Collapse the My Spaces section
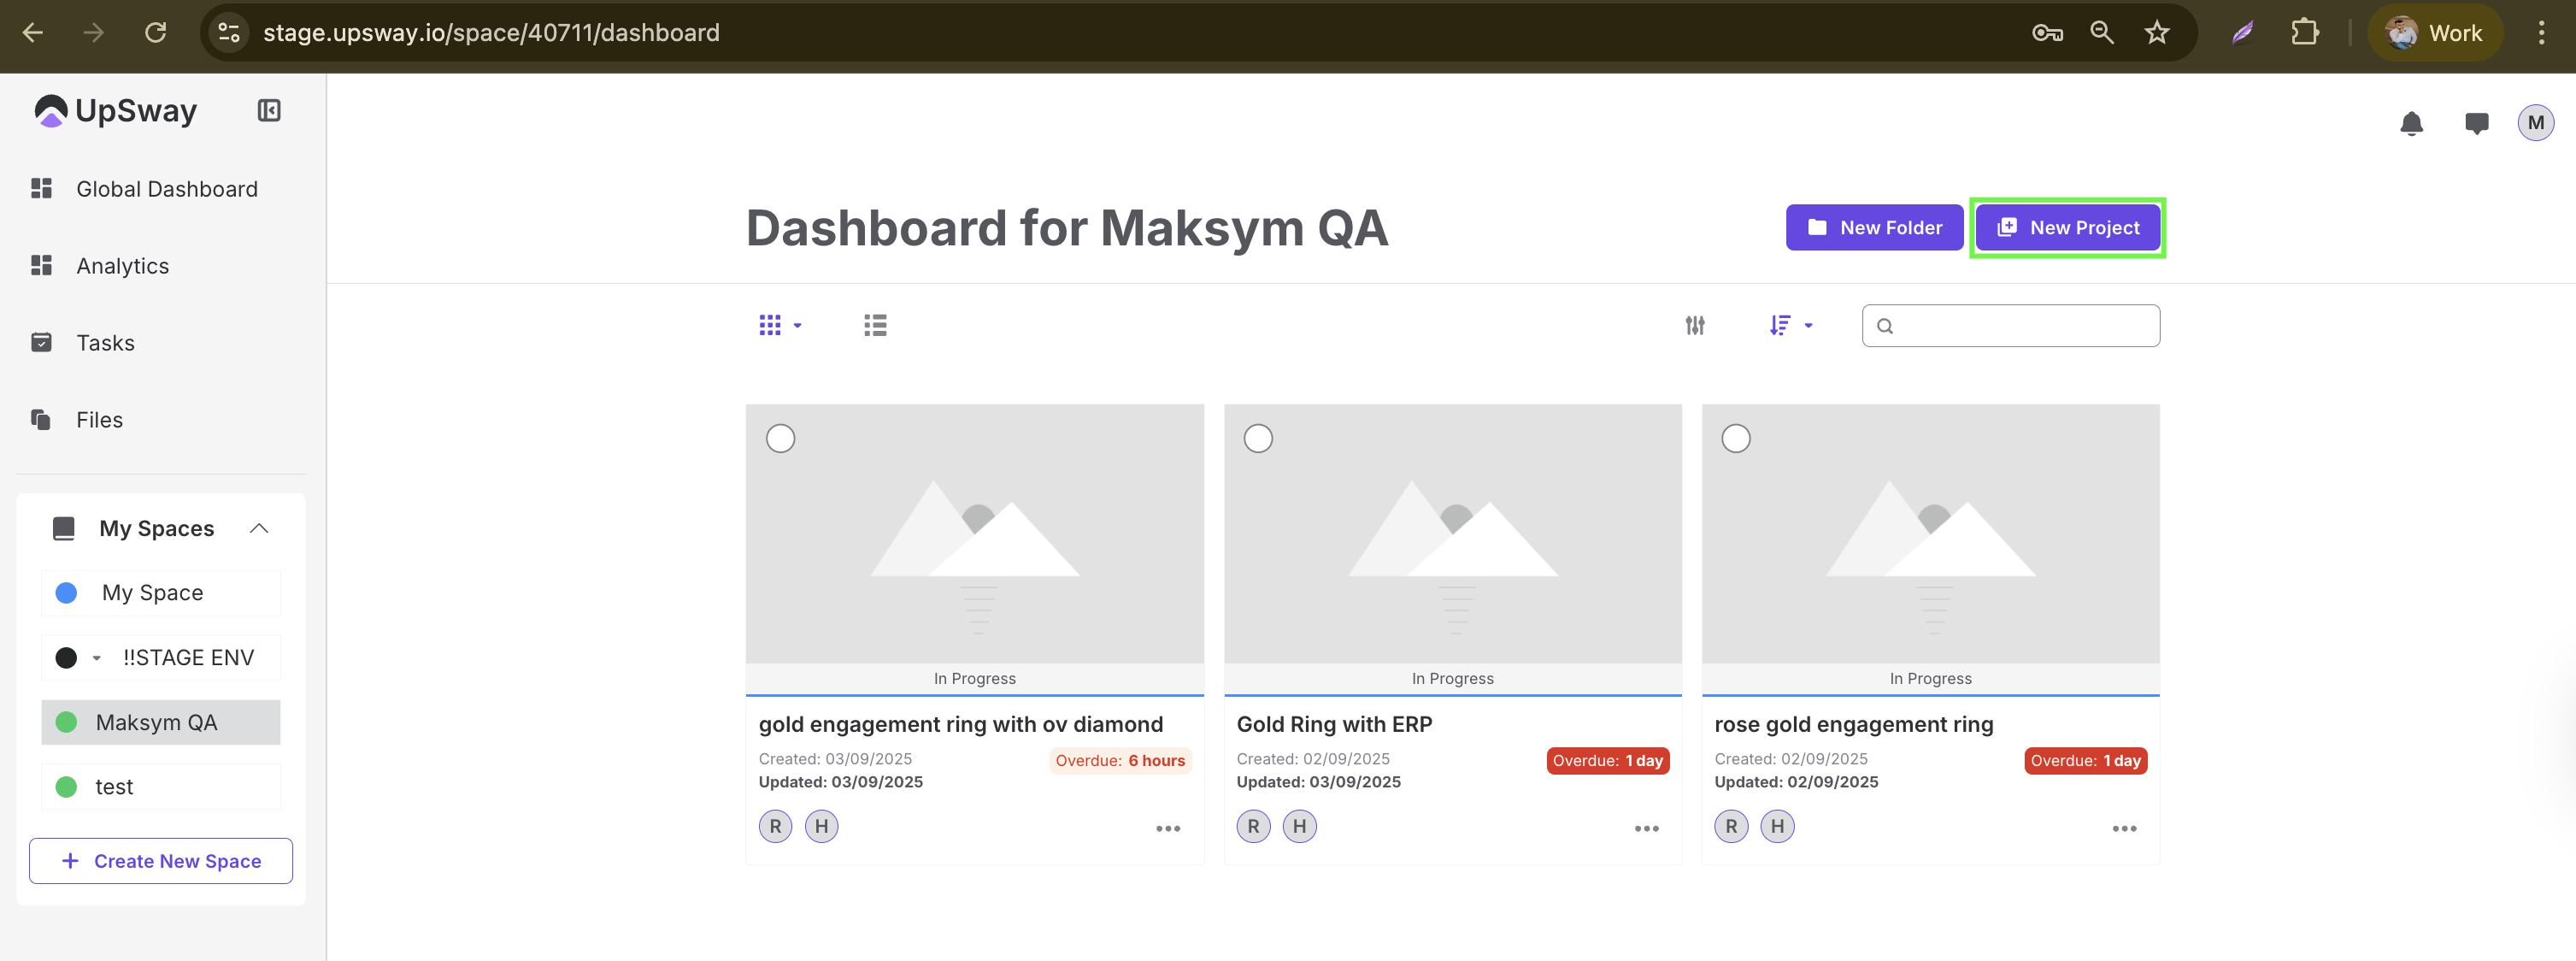2576x961 pixels. [x=259, y=528]
